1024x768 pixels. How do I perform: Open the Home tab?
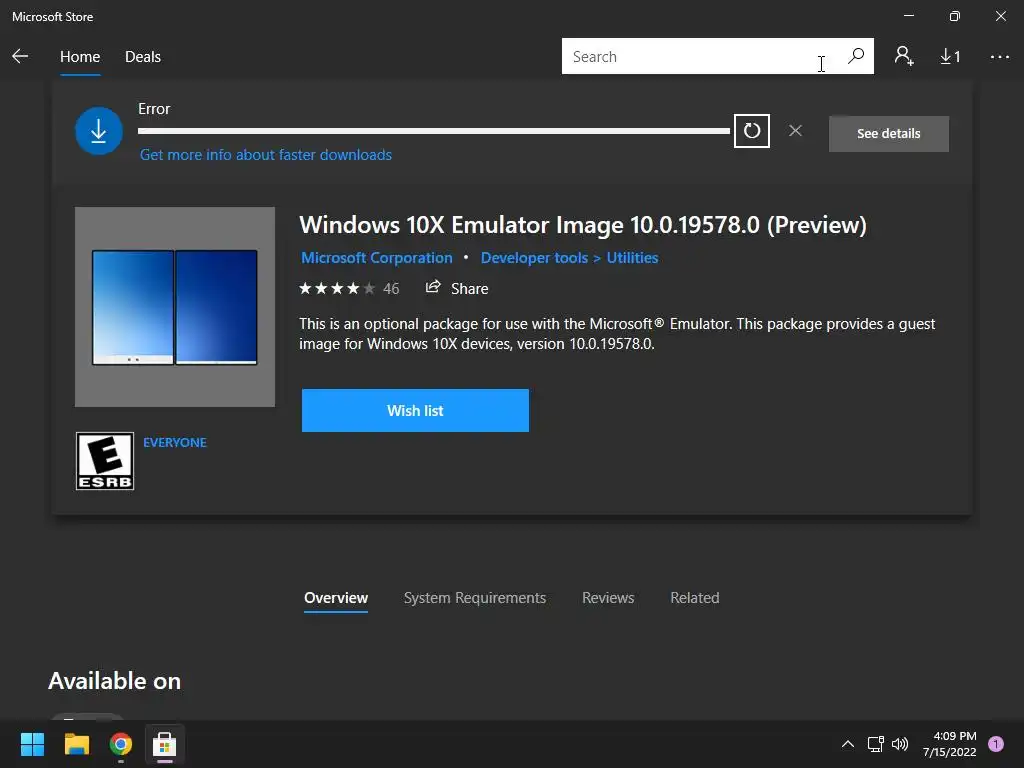80,57
